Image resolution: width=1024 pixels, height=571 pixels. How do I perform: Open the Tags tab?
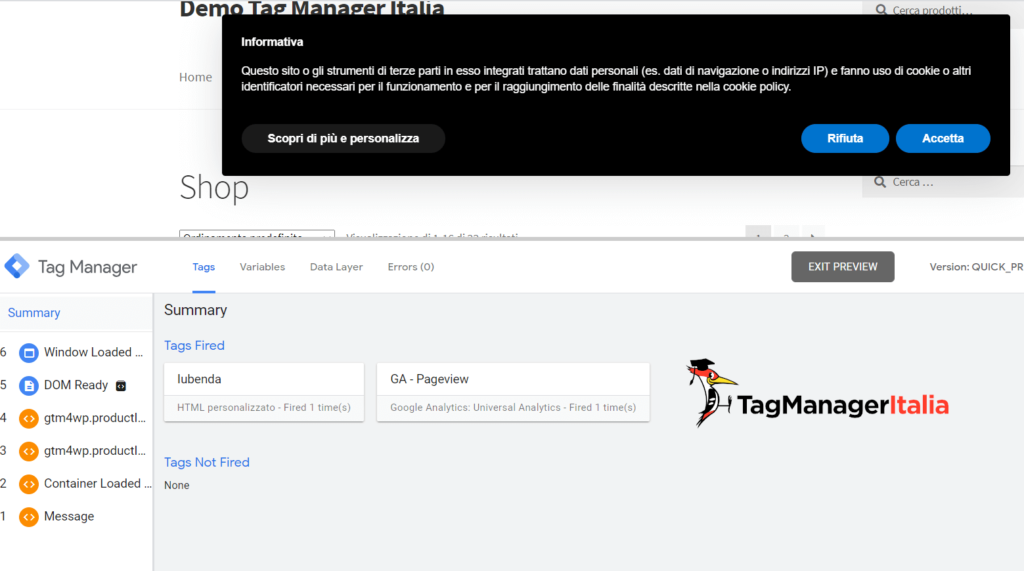204,267
